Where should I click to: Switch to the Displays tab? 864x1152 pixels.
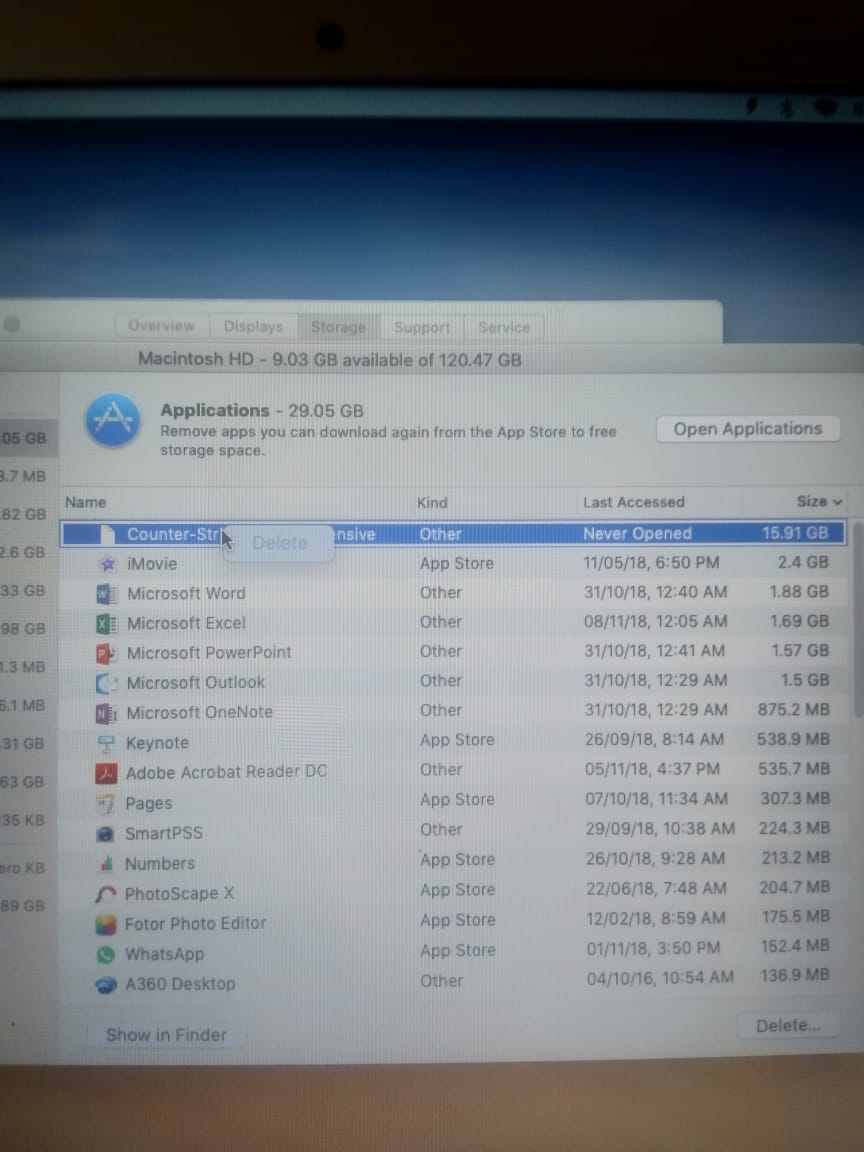(x=253, y=325)
